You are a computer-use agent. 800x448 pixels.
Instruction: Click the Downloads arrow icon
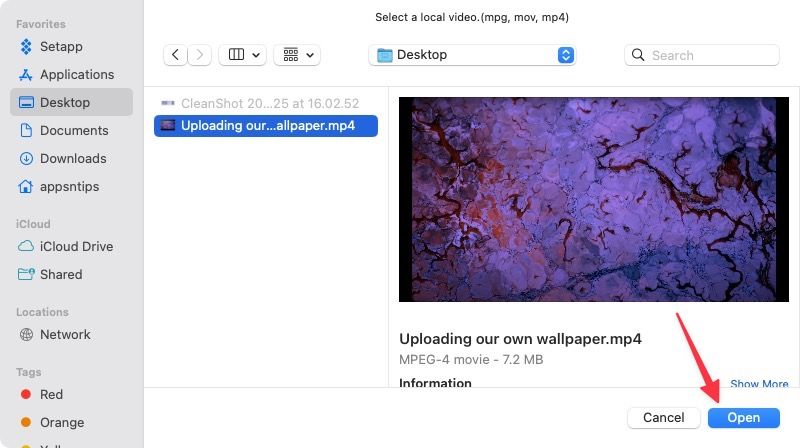(26, 158)
